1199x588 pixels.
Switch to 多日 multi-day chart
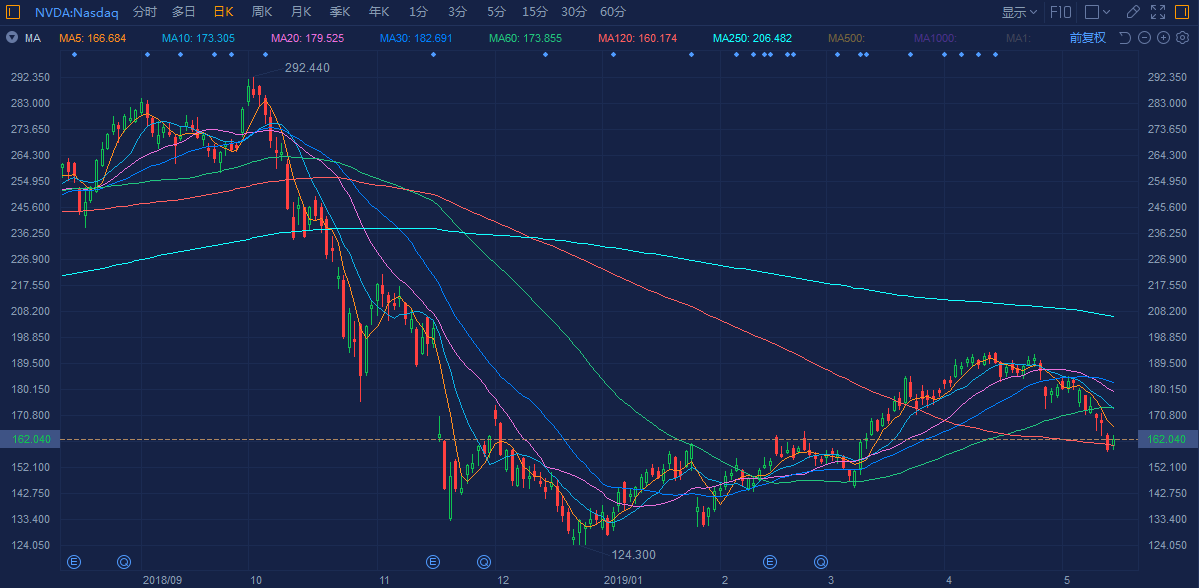[184, 12]
